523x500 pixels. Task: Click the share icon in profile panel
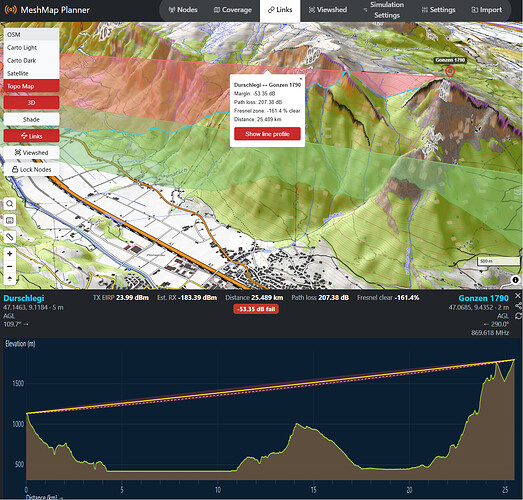518,306
